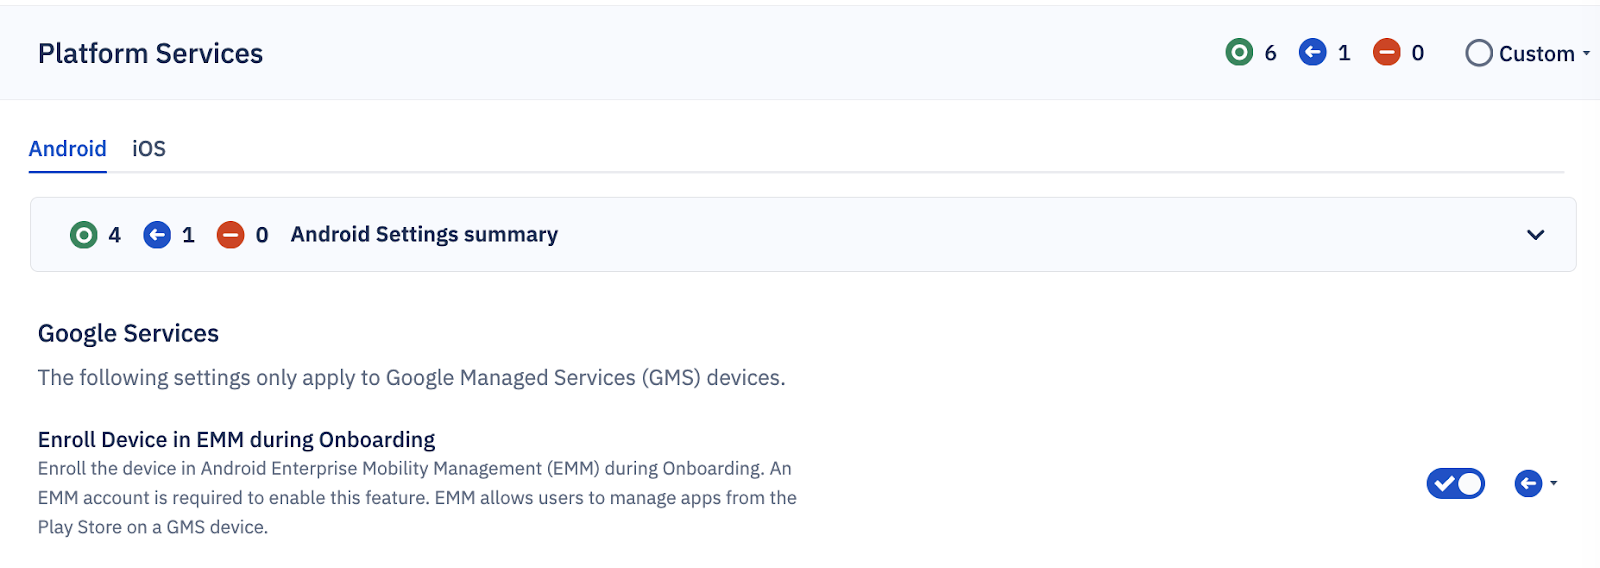Click the Enroll Device in EMM during Onboarding title

click(236, 440)
